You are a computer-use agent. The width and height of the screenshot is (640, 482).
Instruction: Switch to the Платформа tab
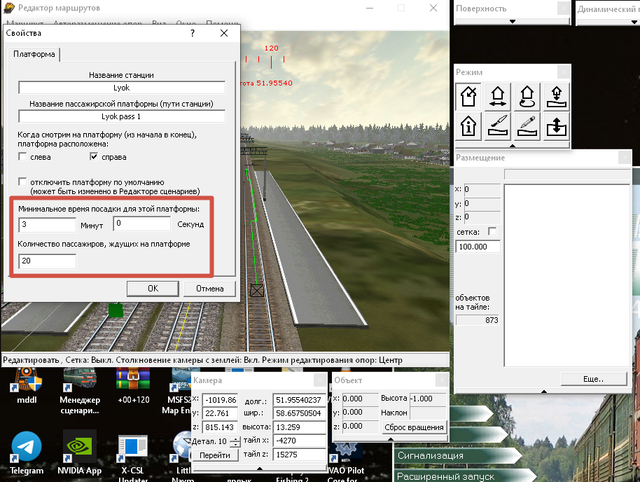(34, 54)
